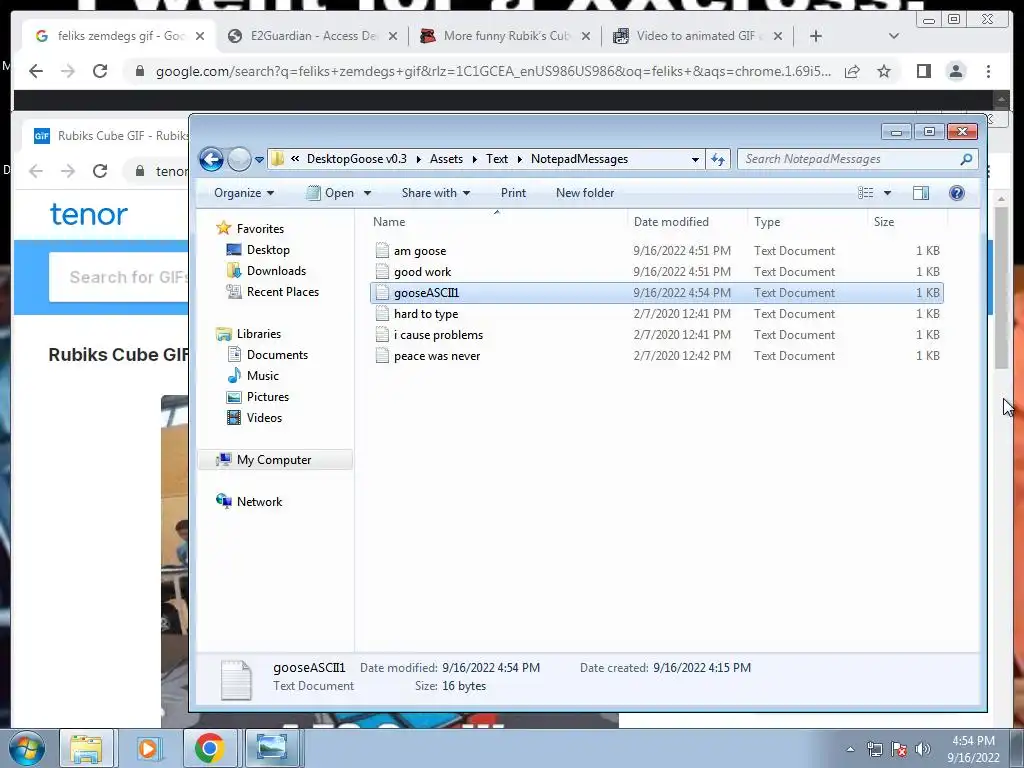This screenshot has width=1024, height=768.
Task: Click the Open button in Explorer toolbar
Action: [x=332, y=193]
